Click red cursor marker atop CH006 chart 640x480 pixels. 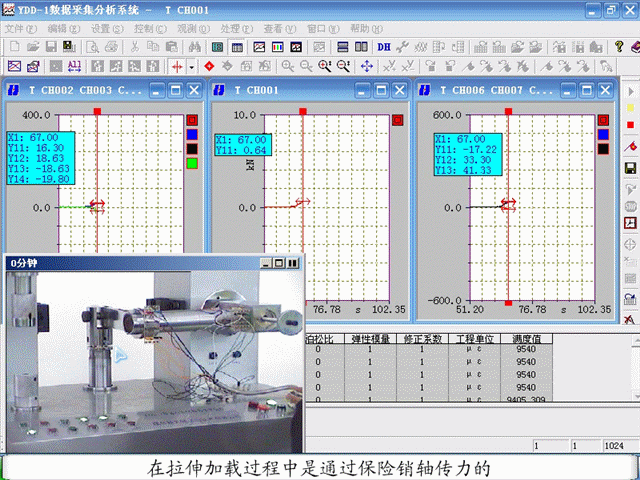[508, 107]
